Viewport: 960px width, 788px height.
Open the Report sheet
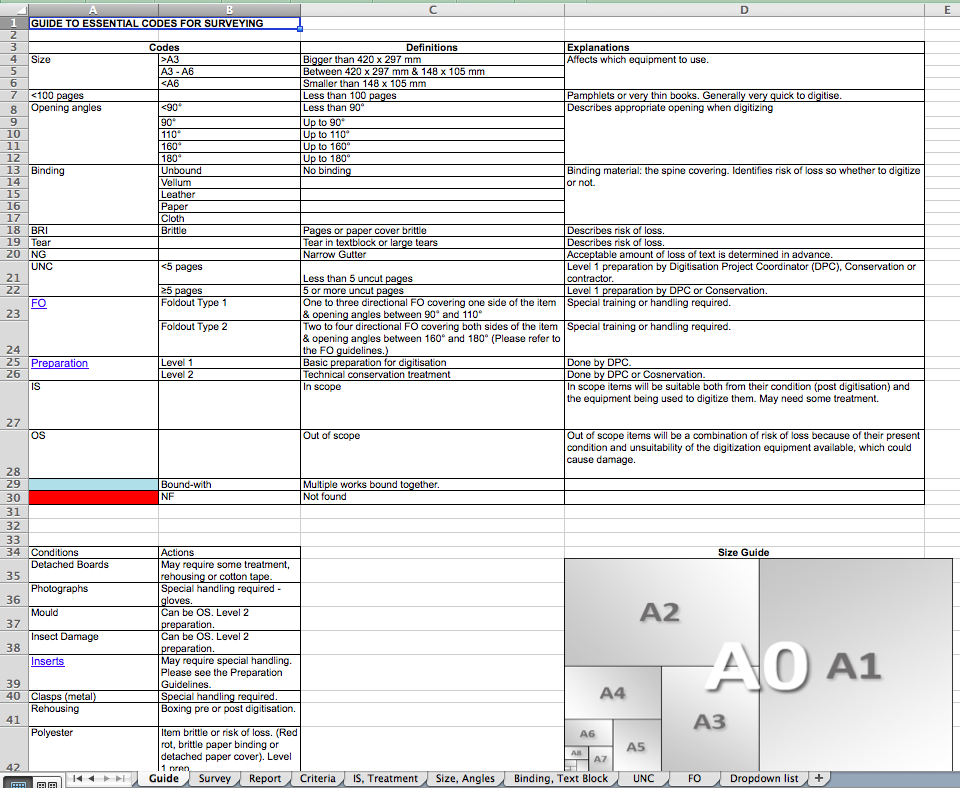point(265,778)
